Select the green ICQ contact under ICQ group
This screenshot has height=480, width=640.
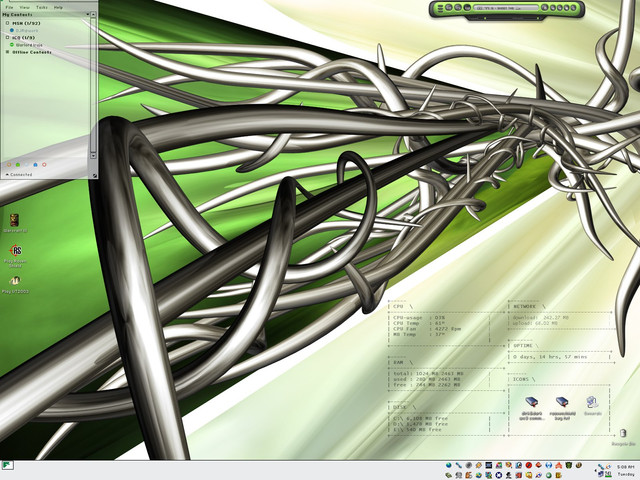(x=26, y=45)
